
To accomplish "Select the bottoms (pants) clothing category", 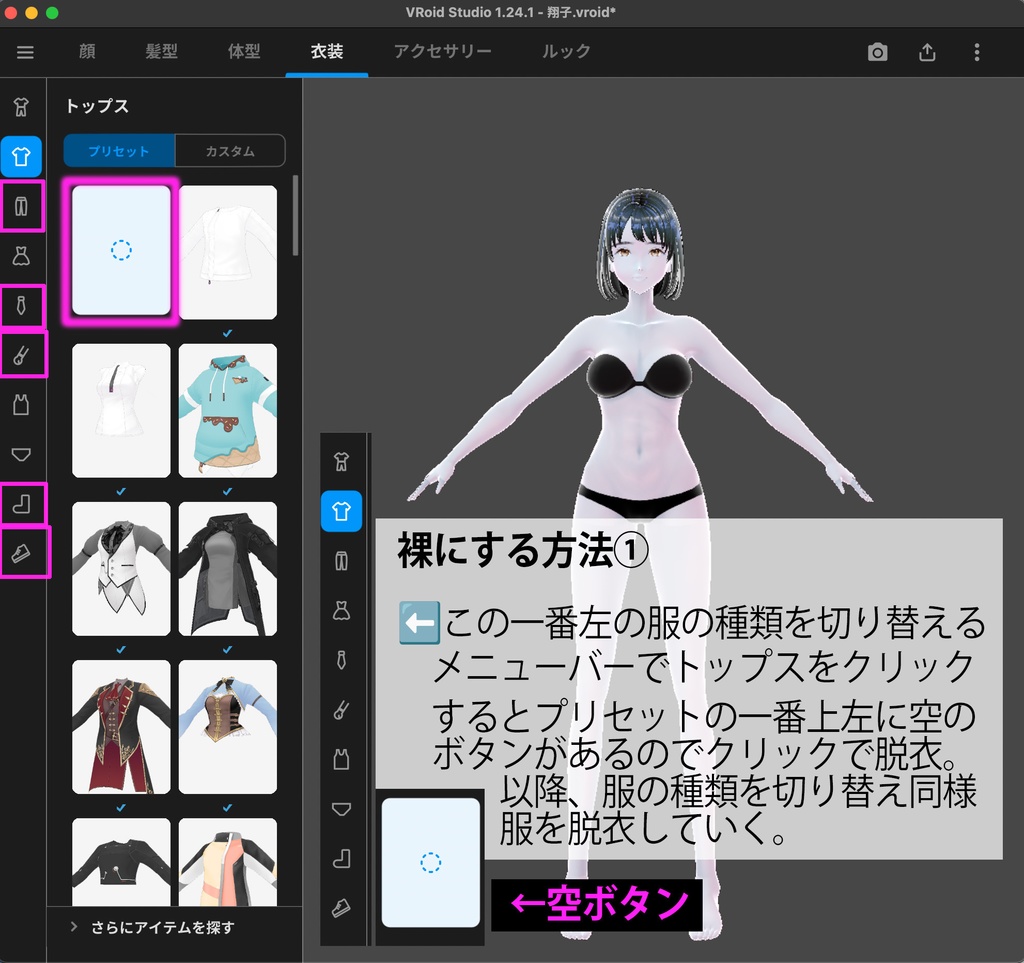I will [22, 207].
